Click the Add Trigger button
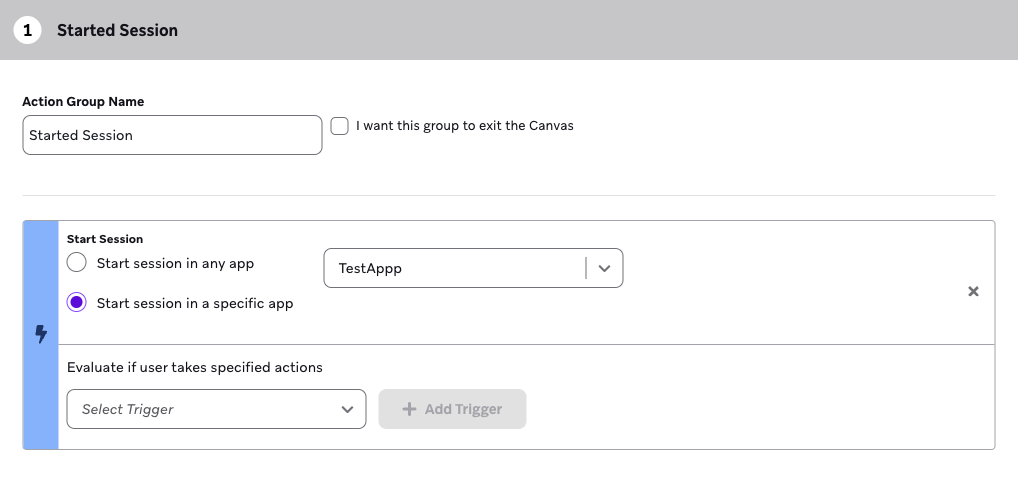Screen dimensions: 1018x477 [x=452, y=409]
